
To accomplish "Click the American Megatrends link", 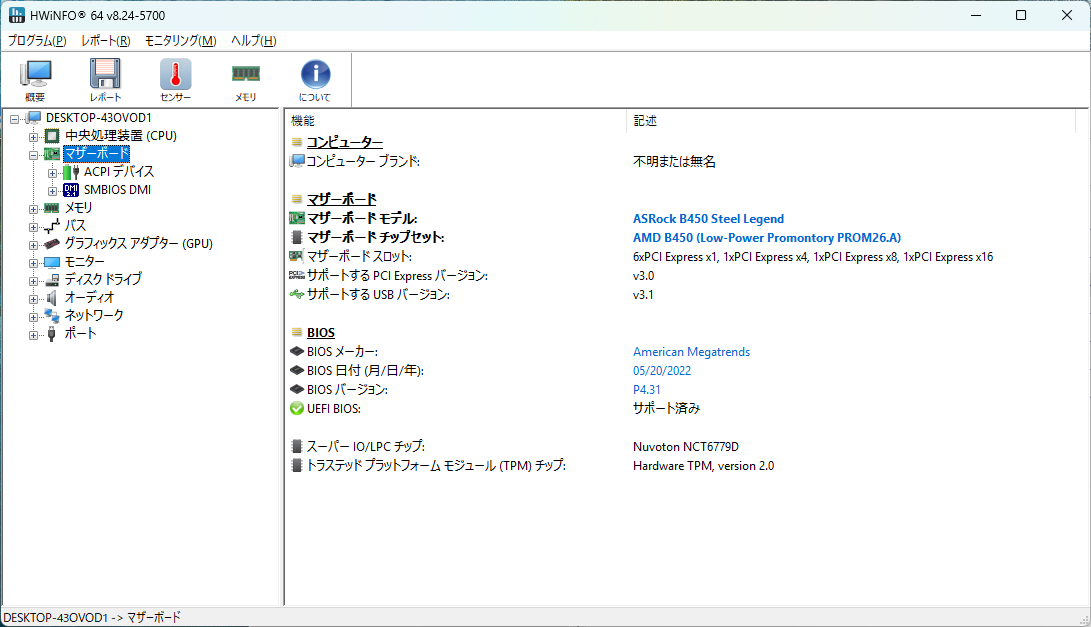I will pyautogui.click(x=691, y=352).
